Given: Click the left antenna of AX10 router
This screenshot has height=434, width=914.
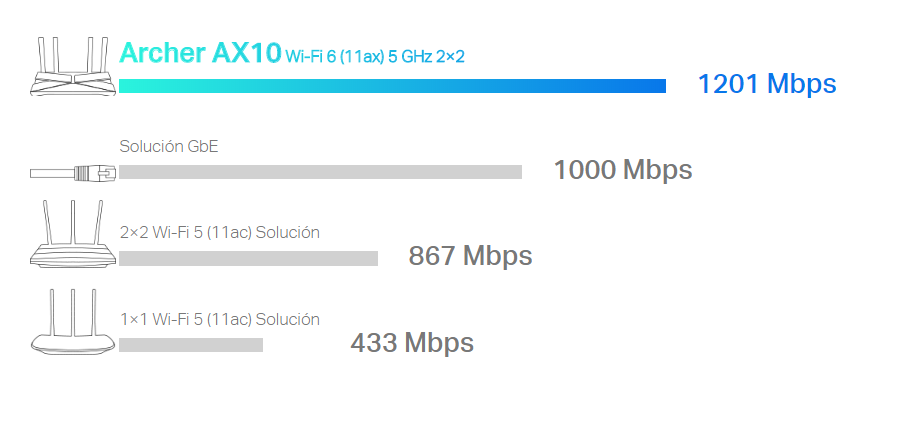Looking at the screenshot, I should click(41, 54).
